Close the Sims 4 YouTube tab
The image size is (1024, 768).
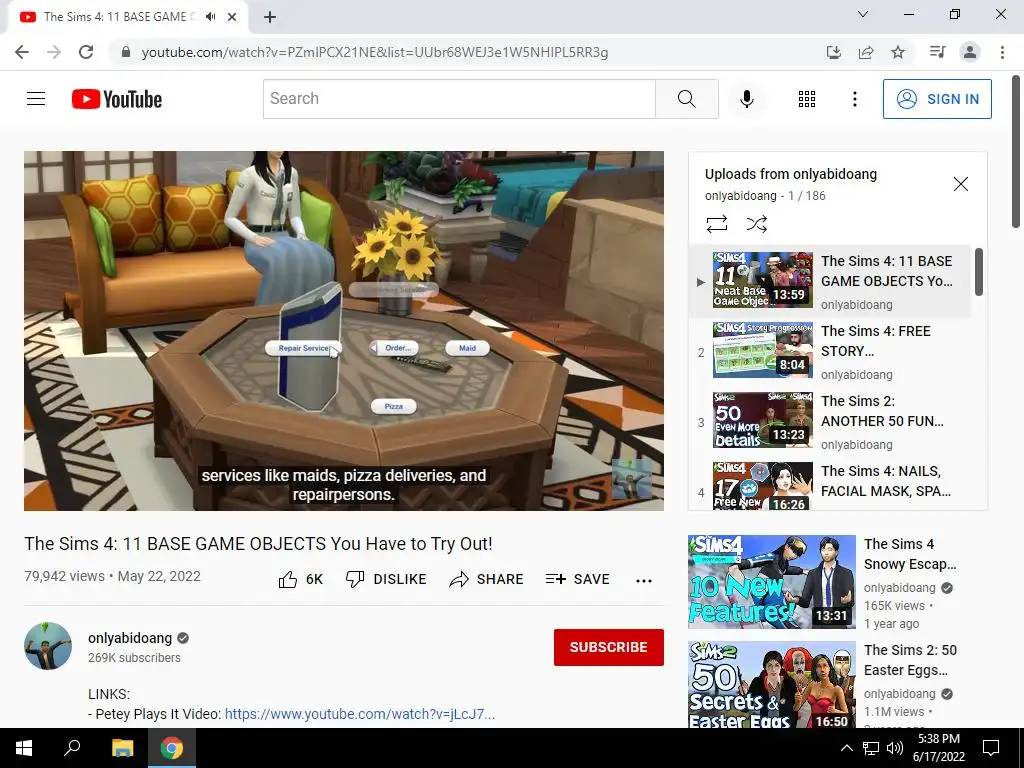(x=232, y=17)
